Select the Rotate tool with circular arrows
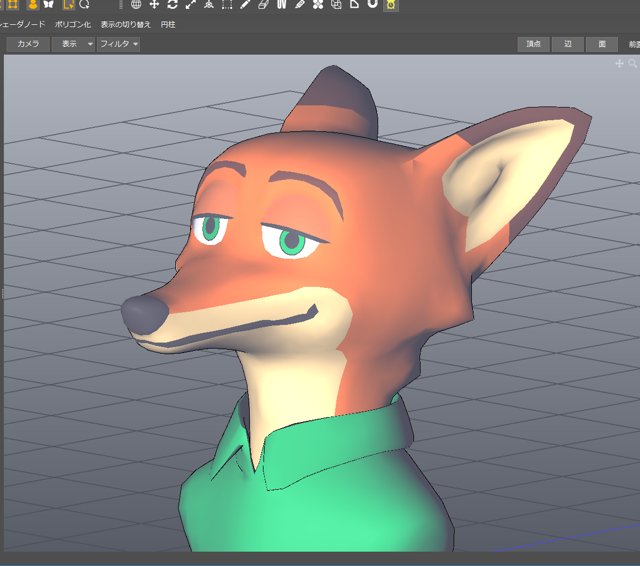This screenshot has height=566, width=640. pos(172,4)
